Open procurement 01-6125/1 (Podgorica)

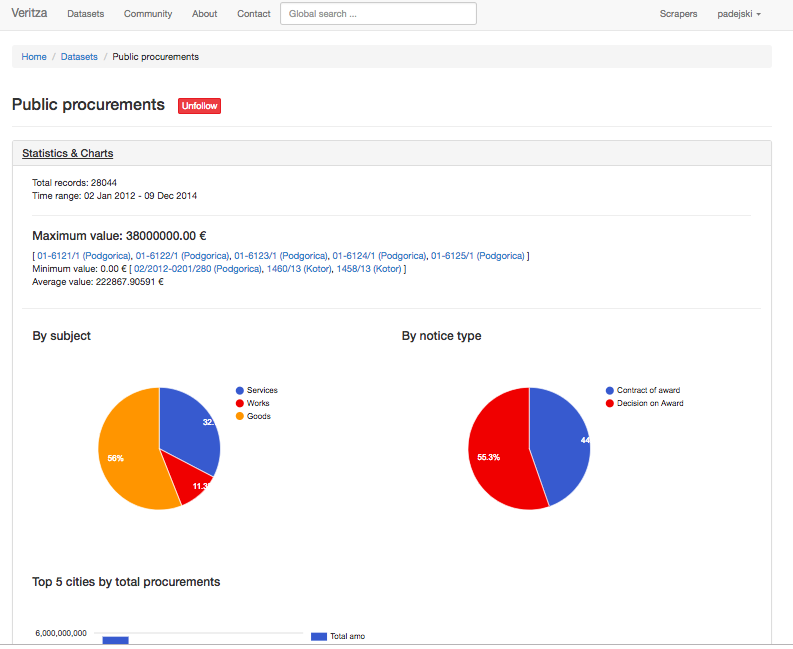tap(477, 255)
